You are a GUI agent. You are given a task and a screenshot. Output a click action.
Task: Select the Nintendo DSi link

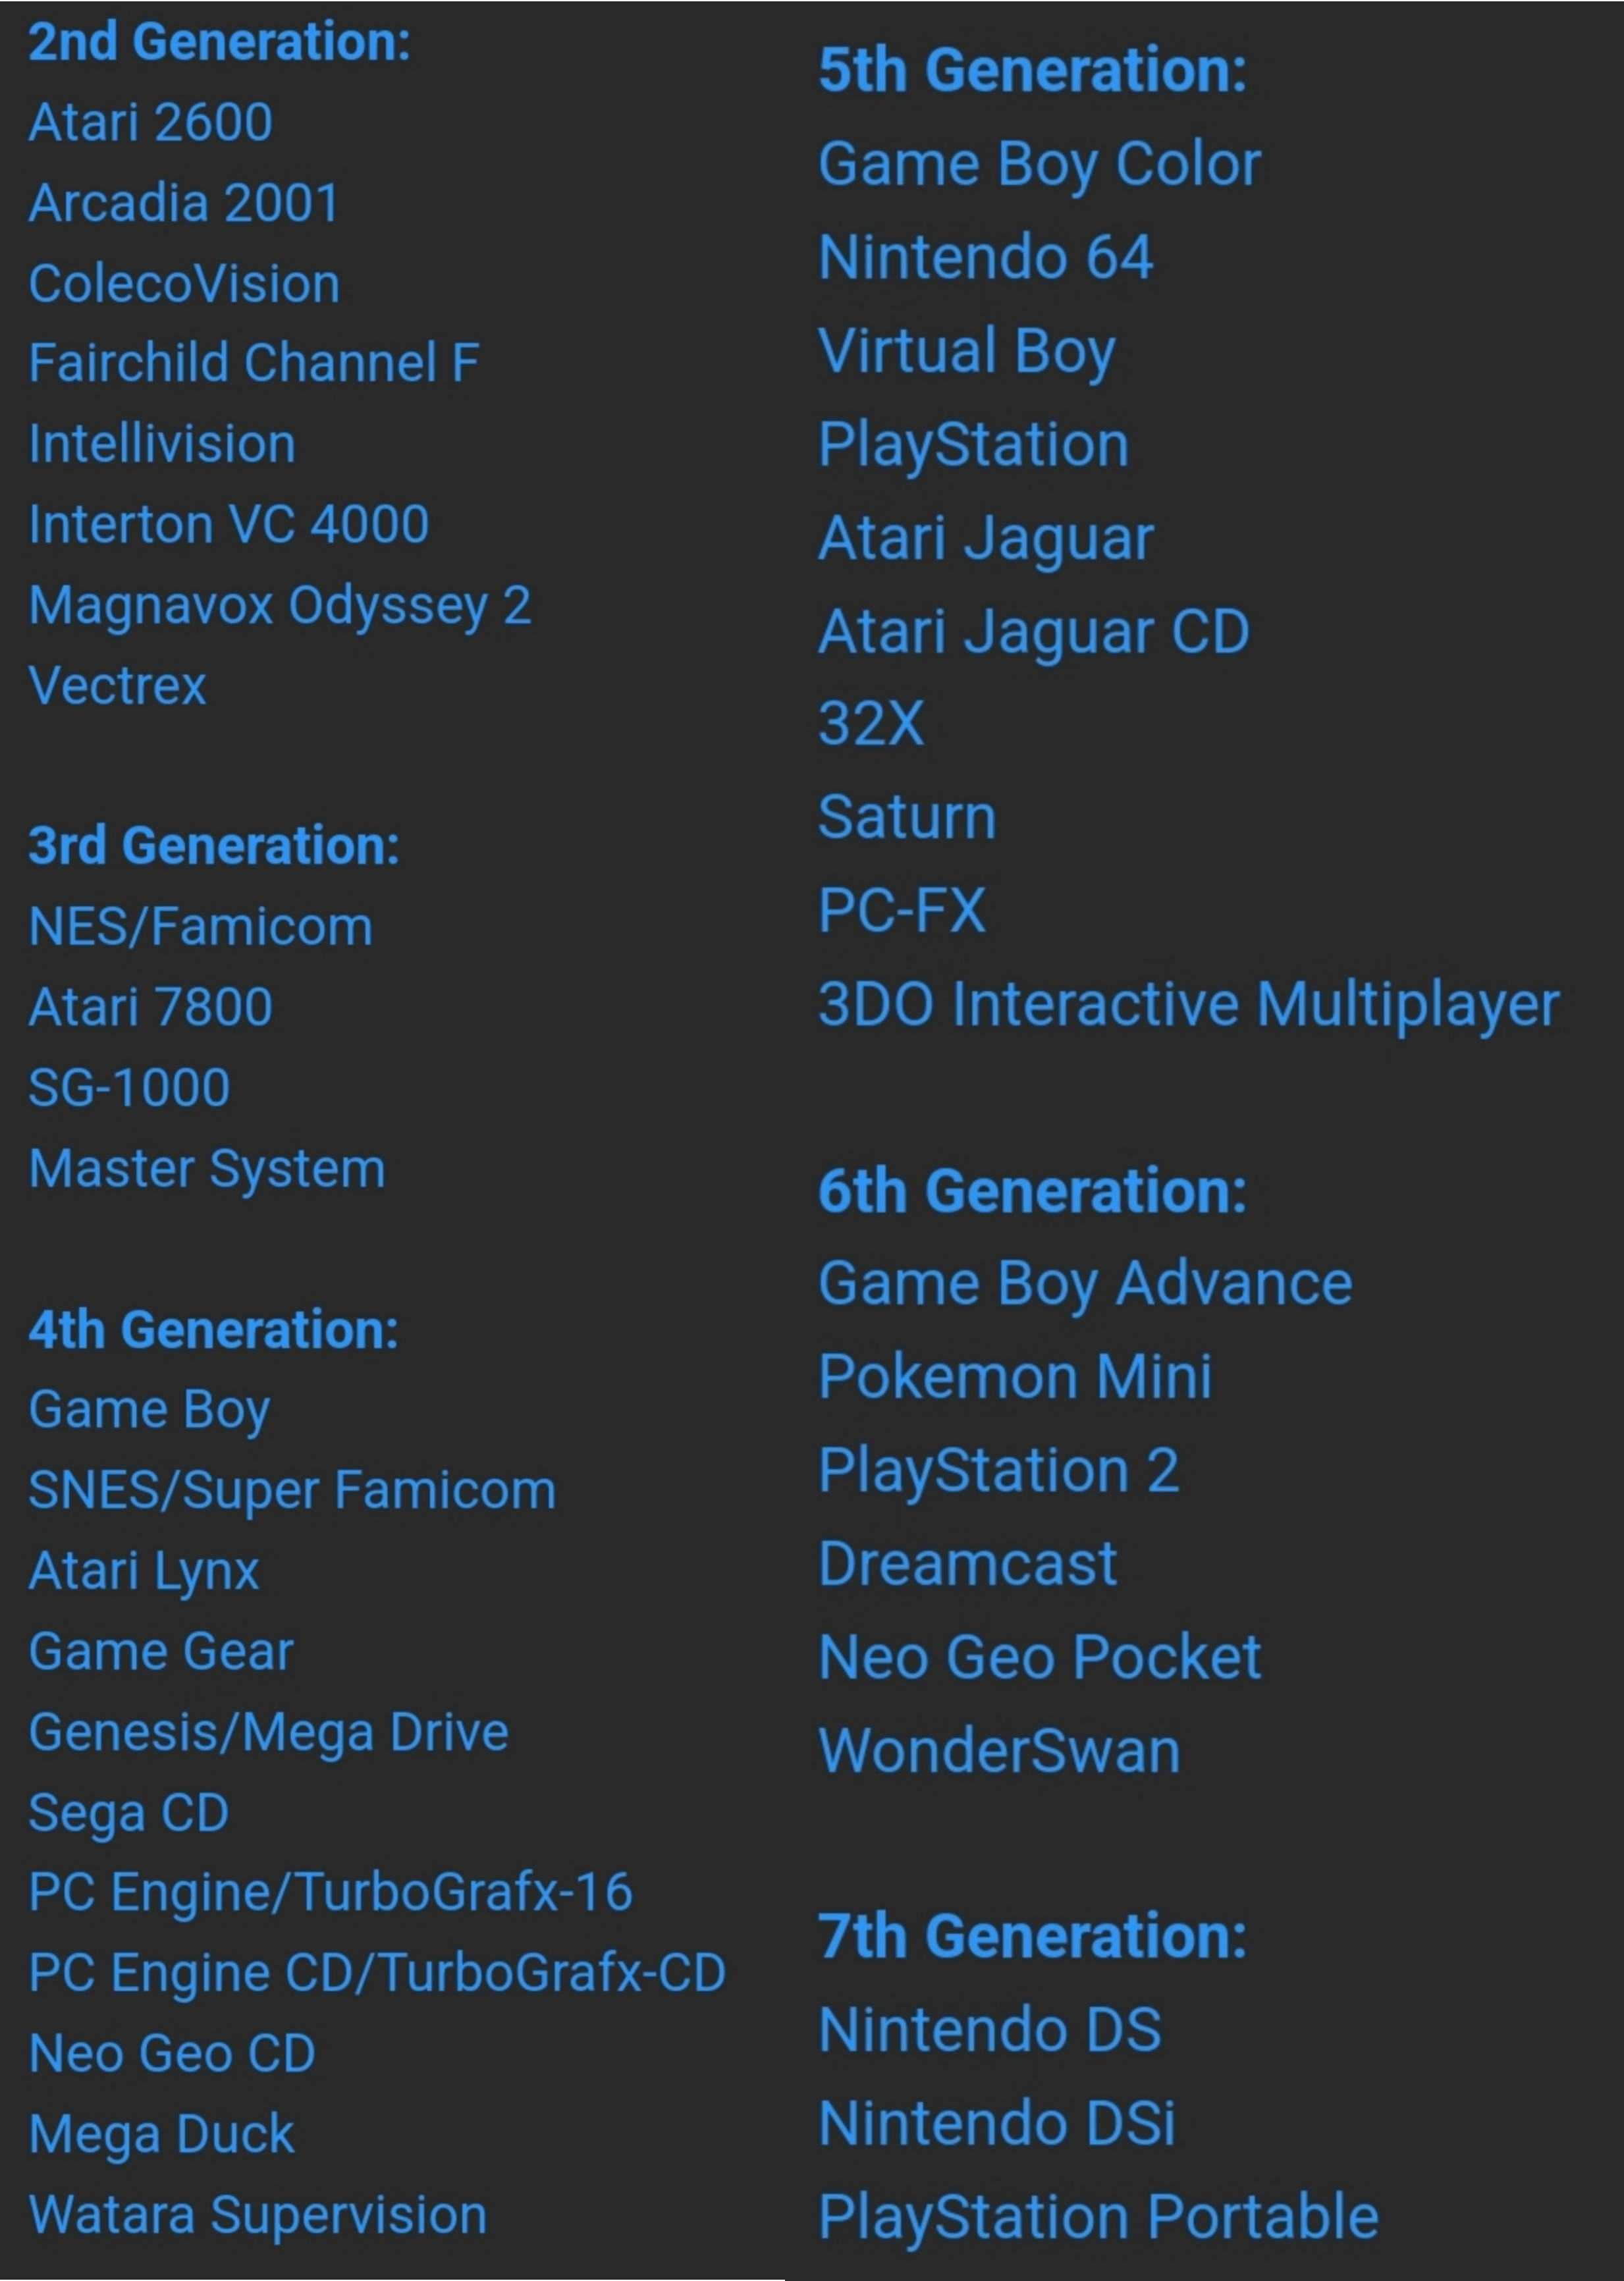click(x=996, y=2123)
